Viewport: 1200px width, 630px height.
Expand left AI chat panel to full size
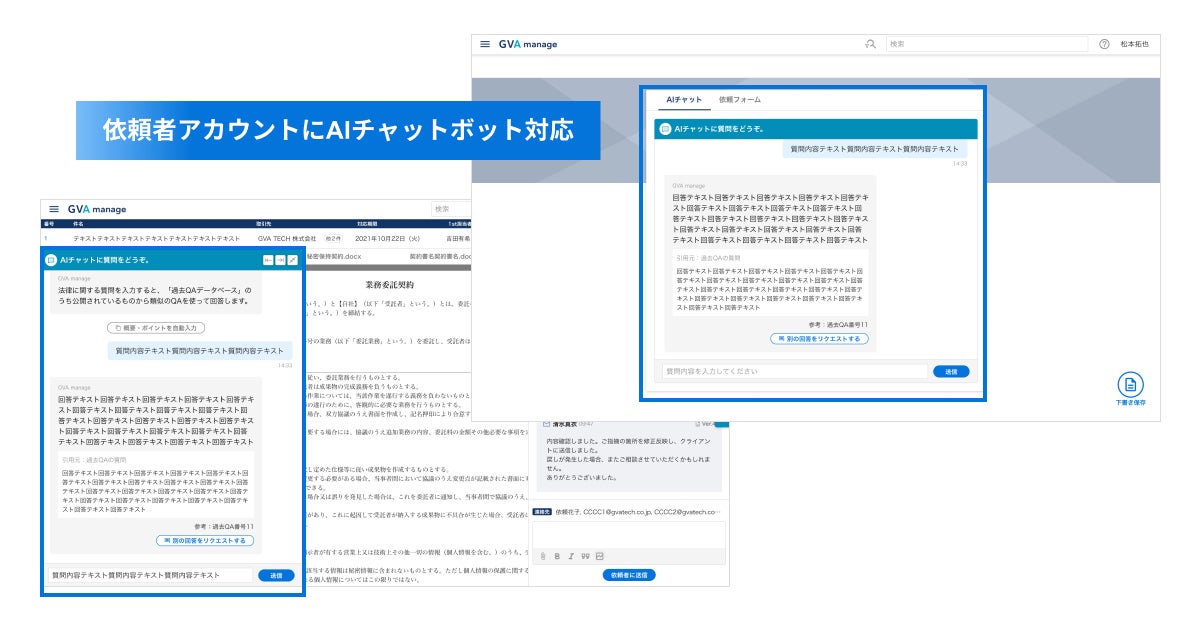[293, 260]
